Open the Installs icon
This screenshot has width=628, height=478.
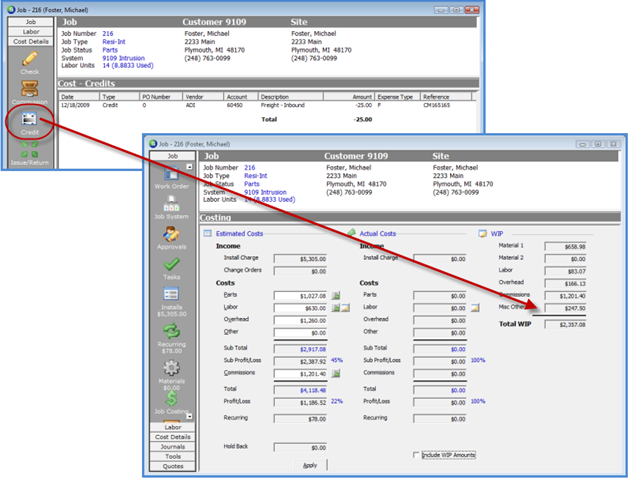pyautogui.click(x=171, y=294)
